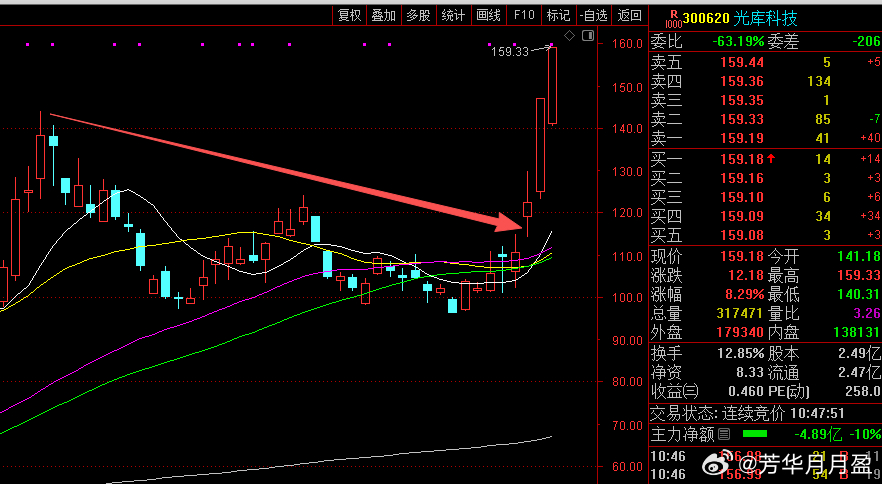Click the 换手 value 12.85%
The image size is (882, 484).
740,354
